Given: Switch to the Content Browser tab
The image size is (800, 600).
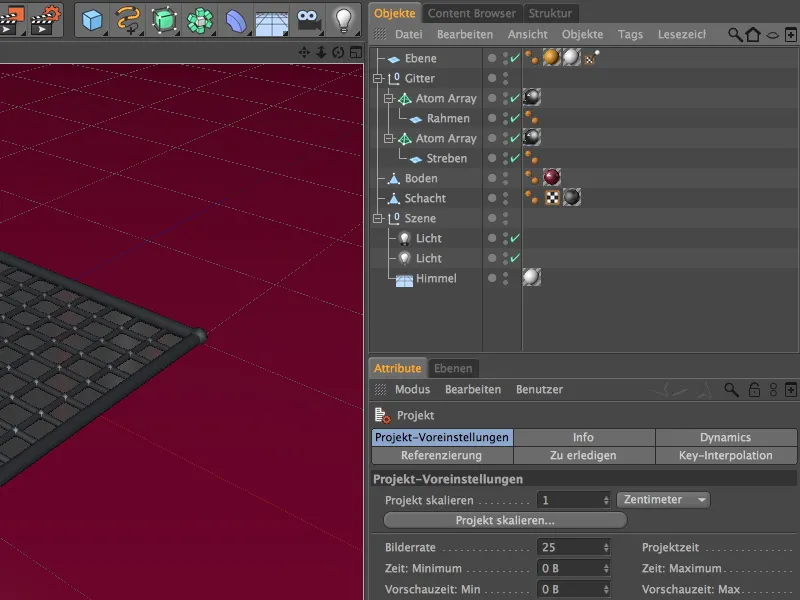Looking at the screenshot, I should (471, 13).
